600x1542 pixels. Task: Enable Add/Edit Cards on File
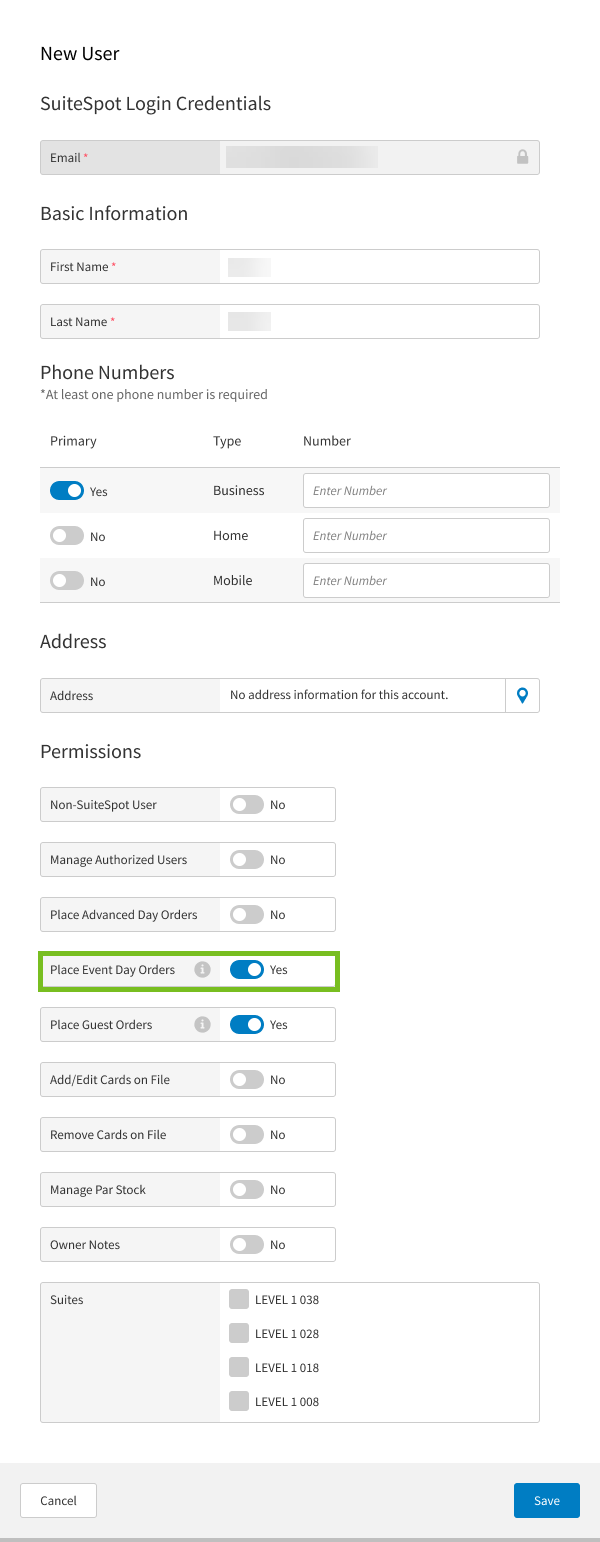(x=247, y=1079)
